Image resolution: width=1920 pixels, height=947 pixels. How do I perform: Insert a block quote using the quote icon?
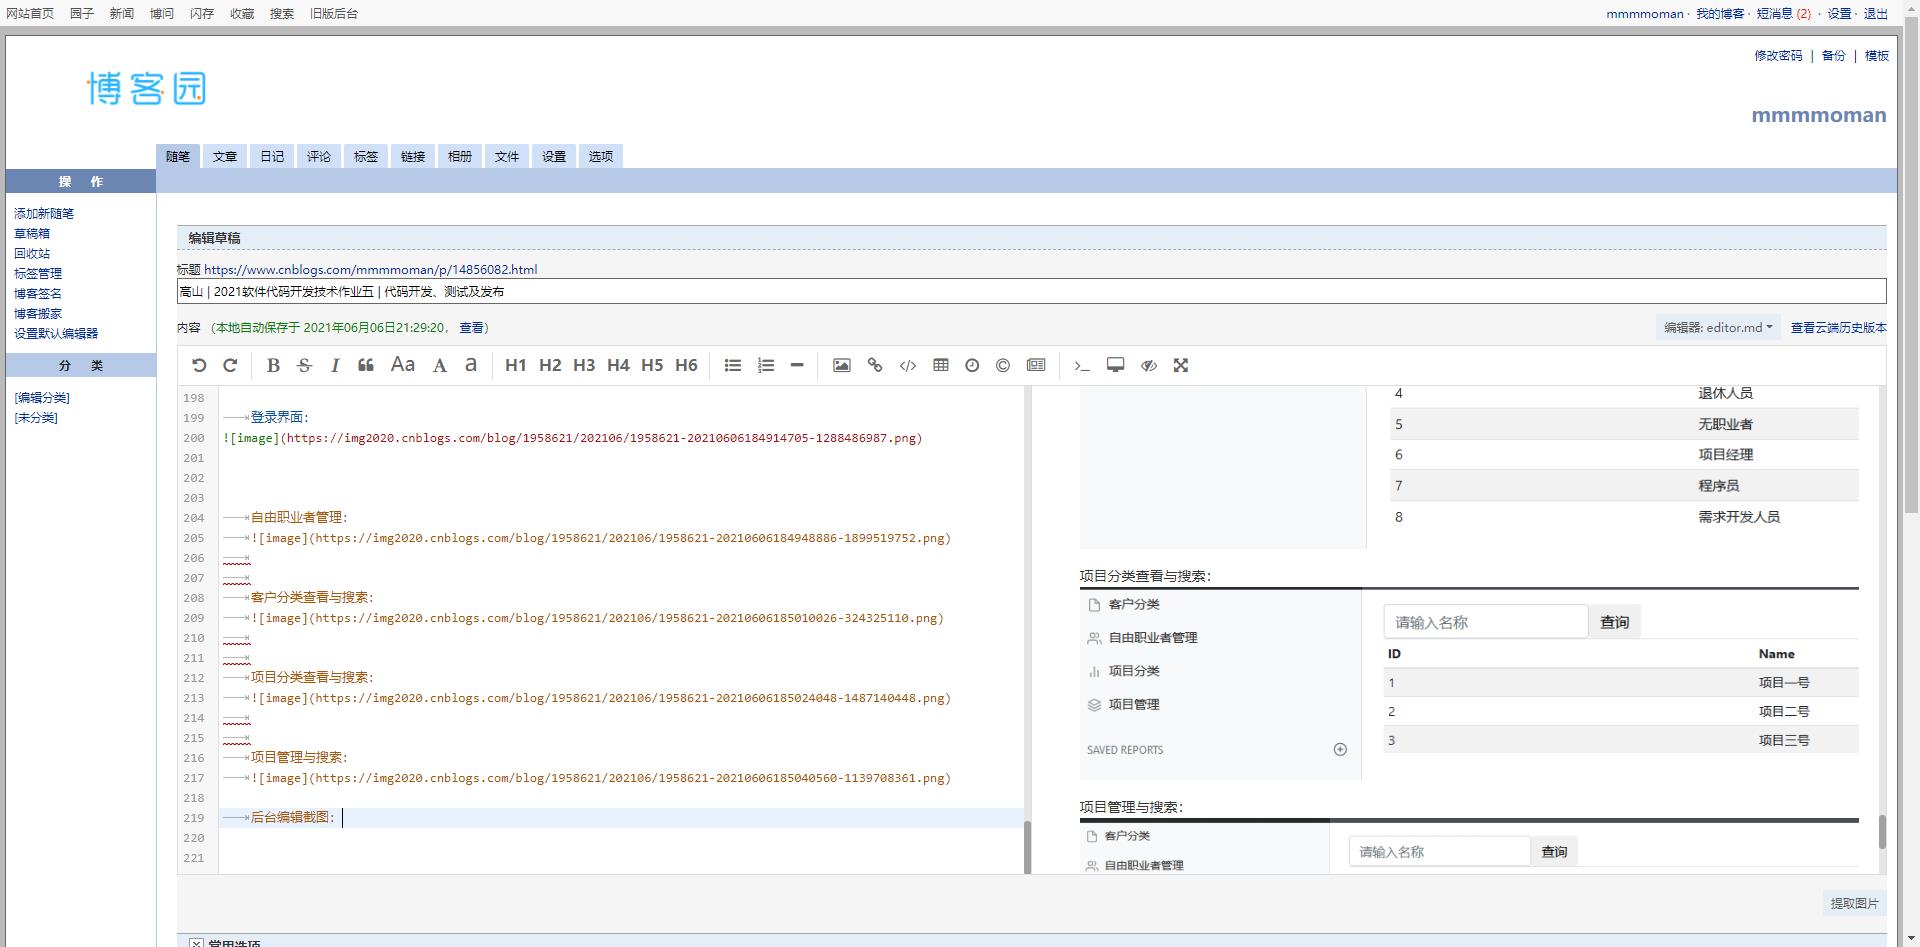click(366, 366)
